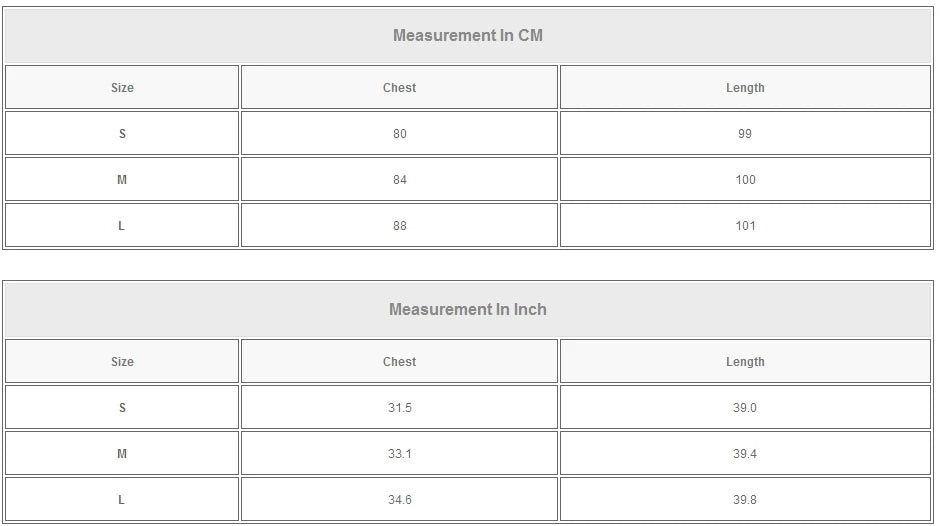
Task: Select the 33.1 inch chest cell
Action: [399, 454]
